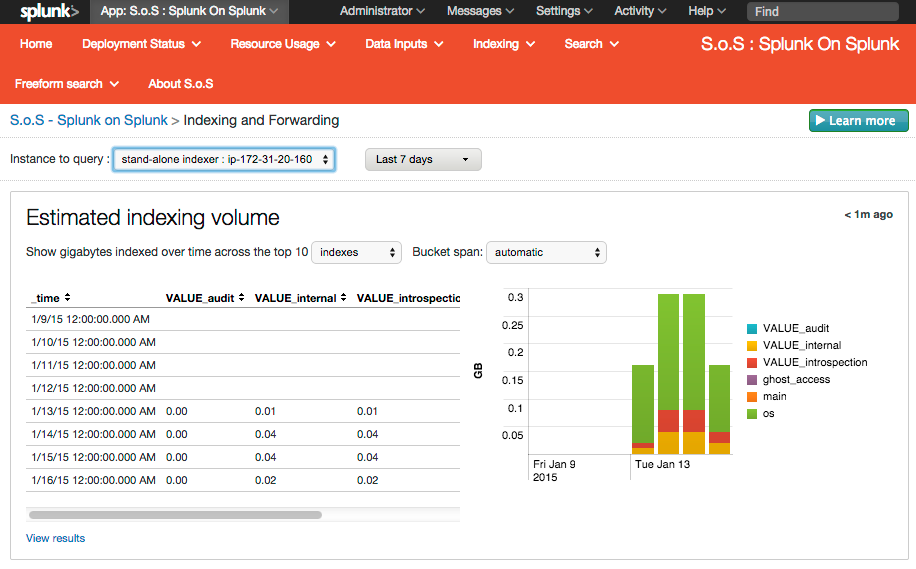Screen dimensions: 916x569
Task: Click the ghost_access legend entry
Action: coord(795,379)
